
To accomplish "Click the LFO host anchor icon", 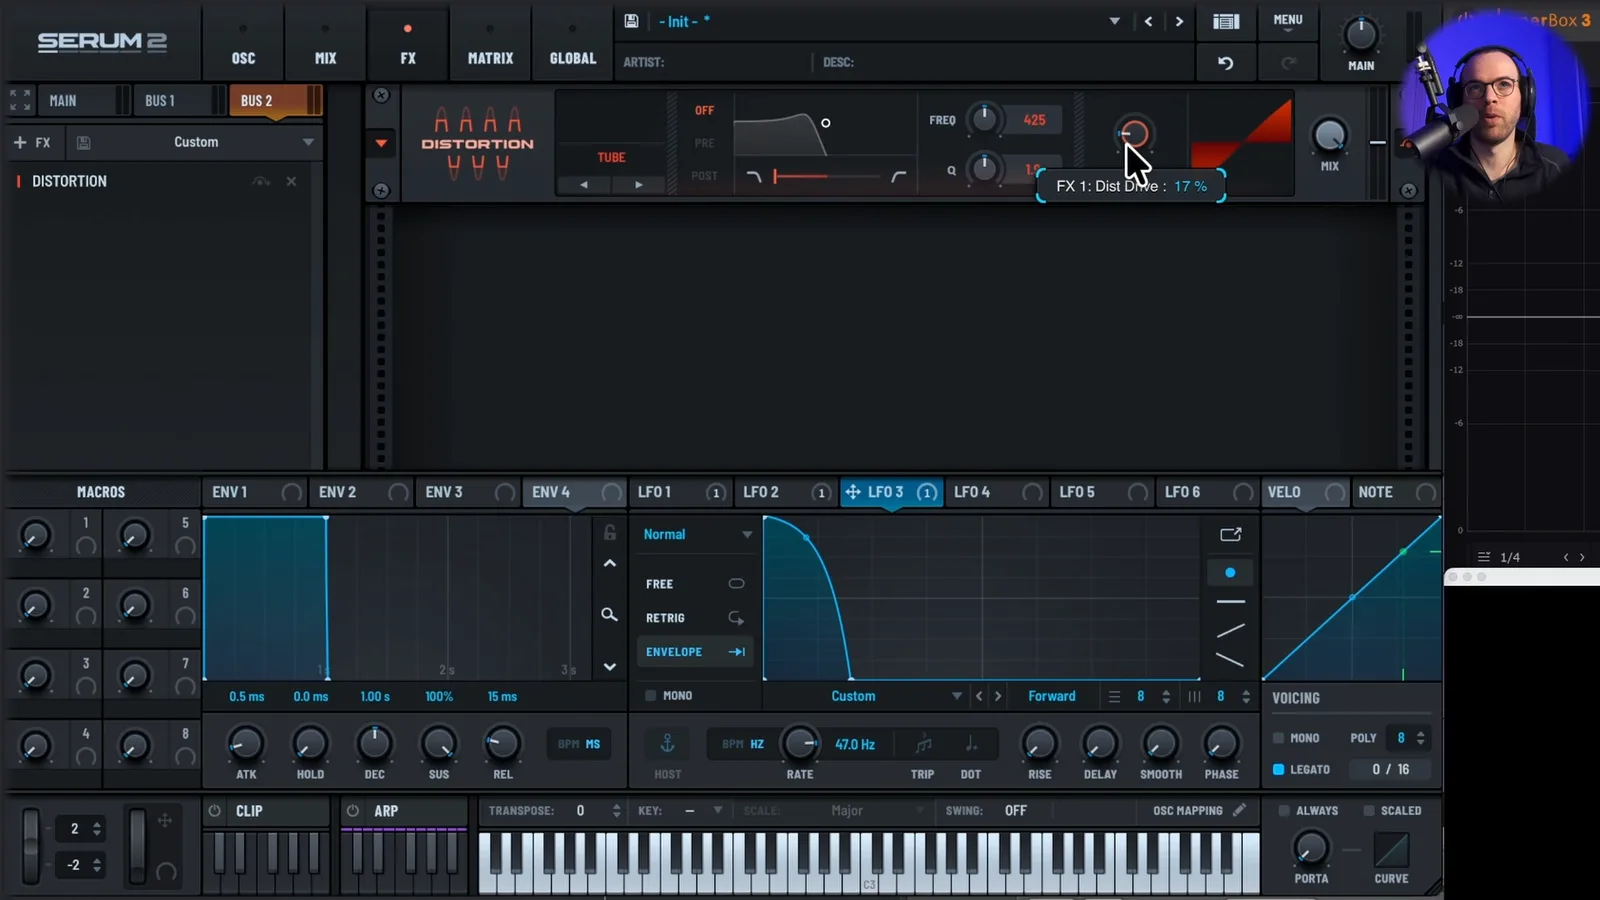I will tap(668, 744).
